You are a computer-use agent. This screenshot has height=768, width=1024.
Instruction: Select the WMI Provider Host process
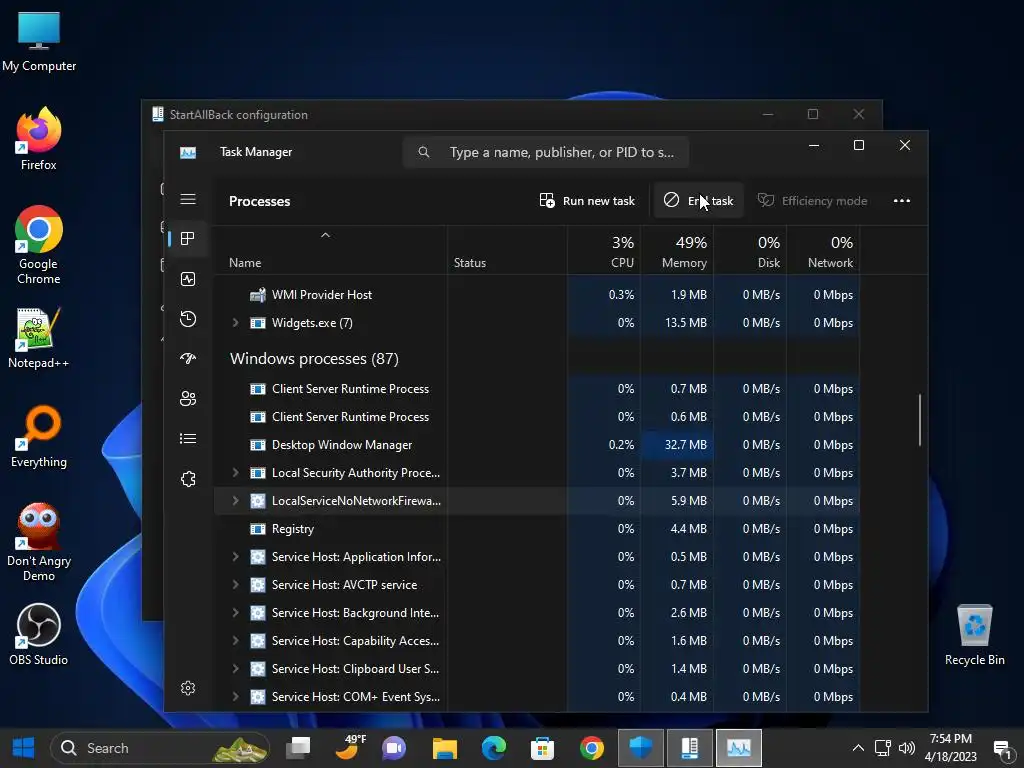pyautogui.click(x=537, y=295)
